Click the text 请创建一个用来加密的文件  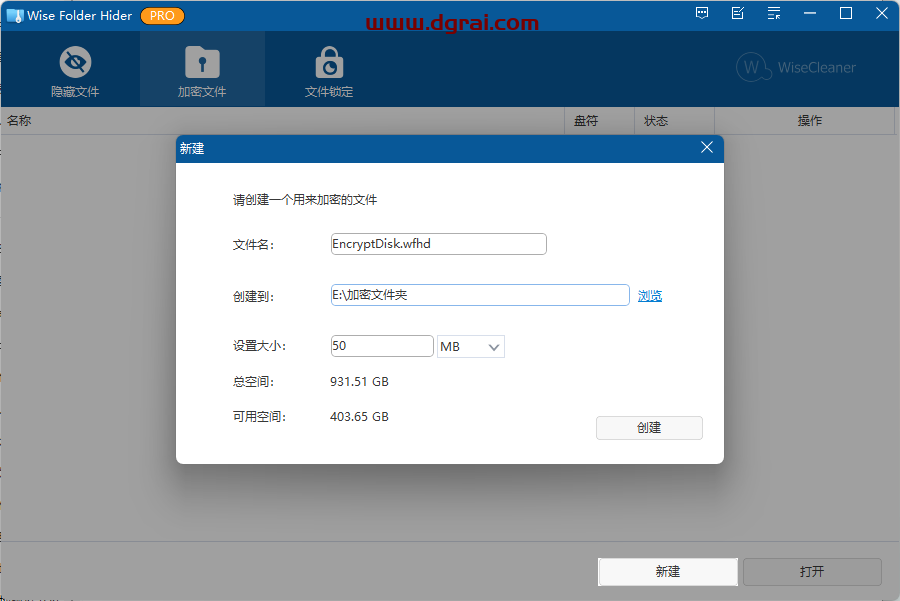click(x=305, y=200)
